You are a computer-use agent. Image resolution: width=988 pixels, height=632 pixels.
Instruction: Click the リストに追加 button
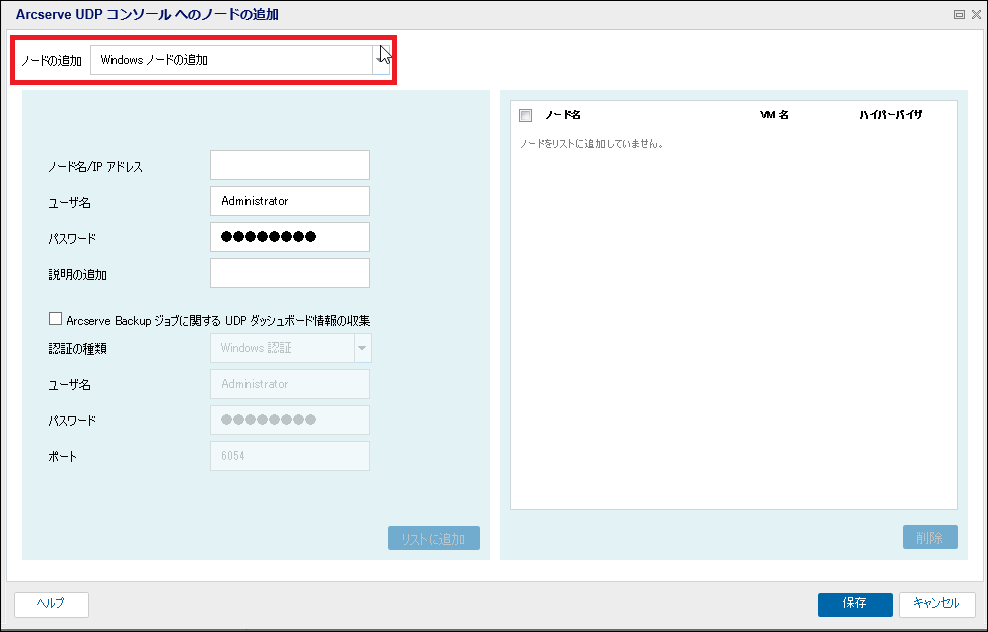point(434,538)
